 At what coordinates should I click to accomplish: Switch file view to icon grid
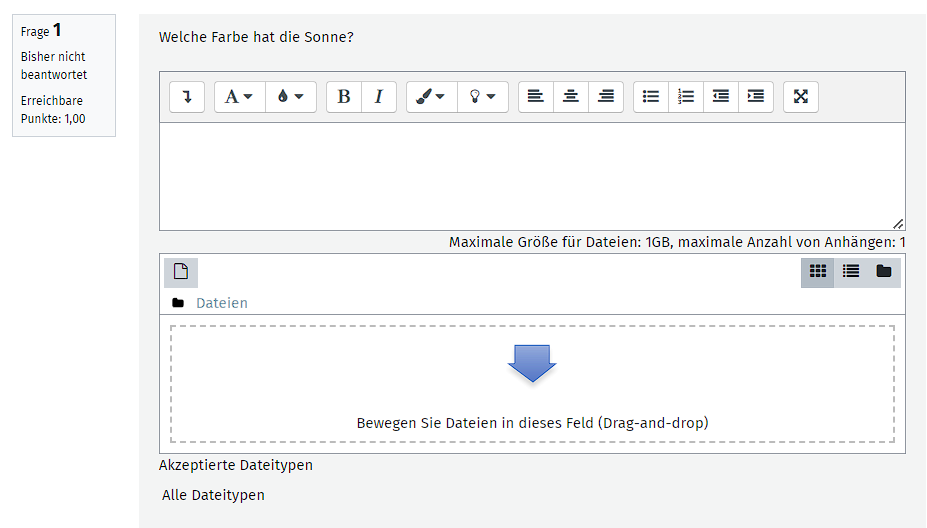coord(818,272)
